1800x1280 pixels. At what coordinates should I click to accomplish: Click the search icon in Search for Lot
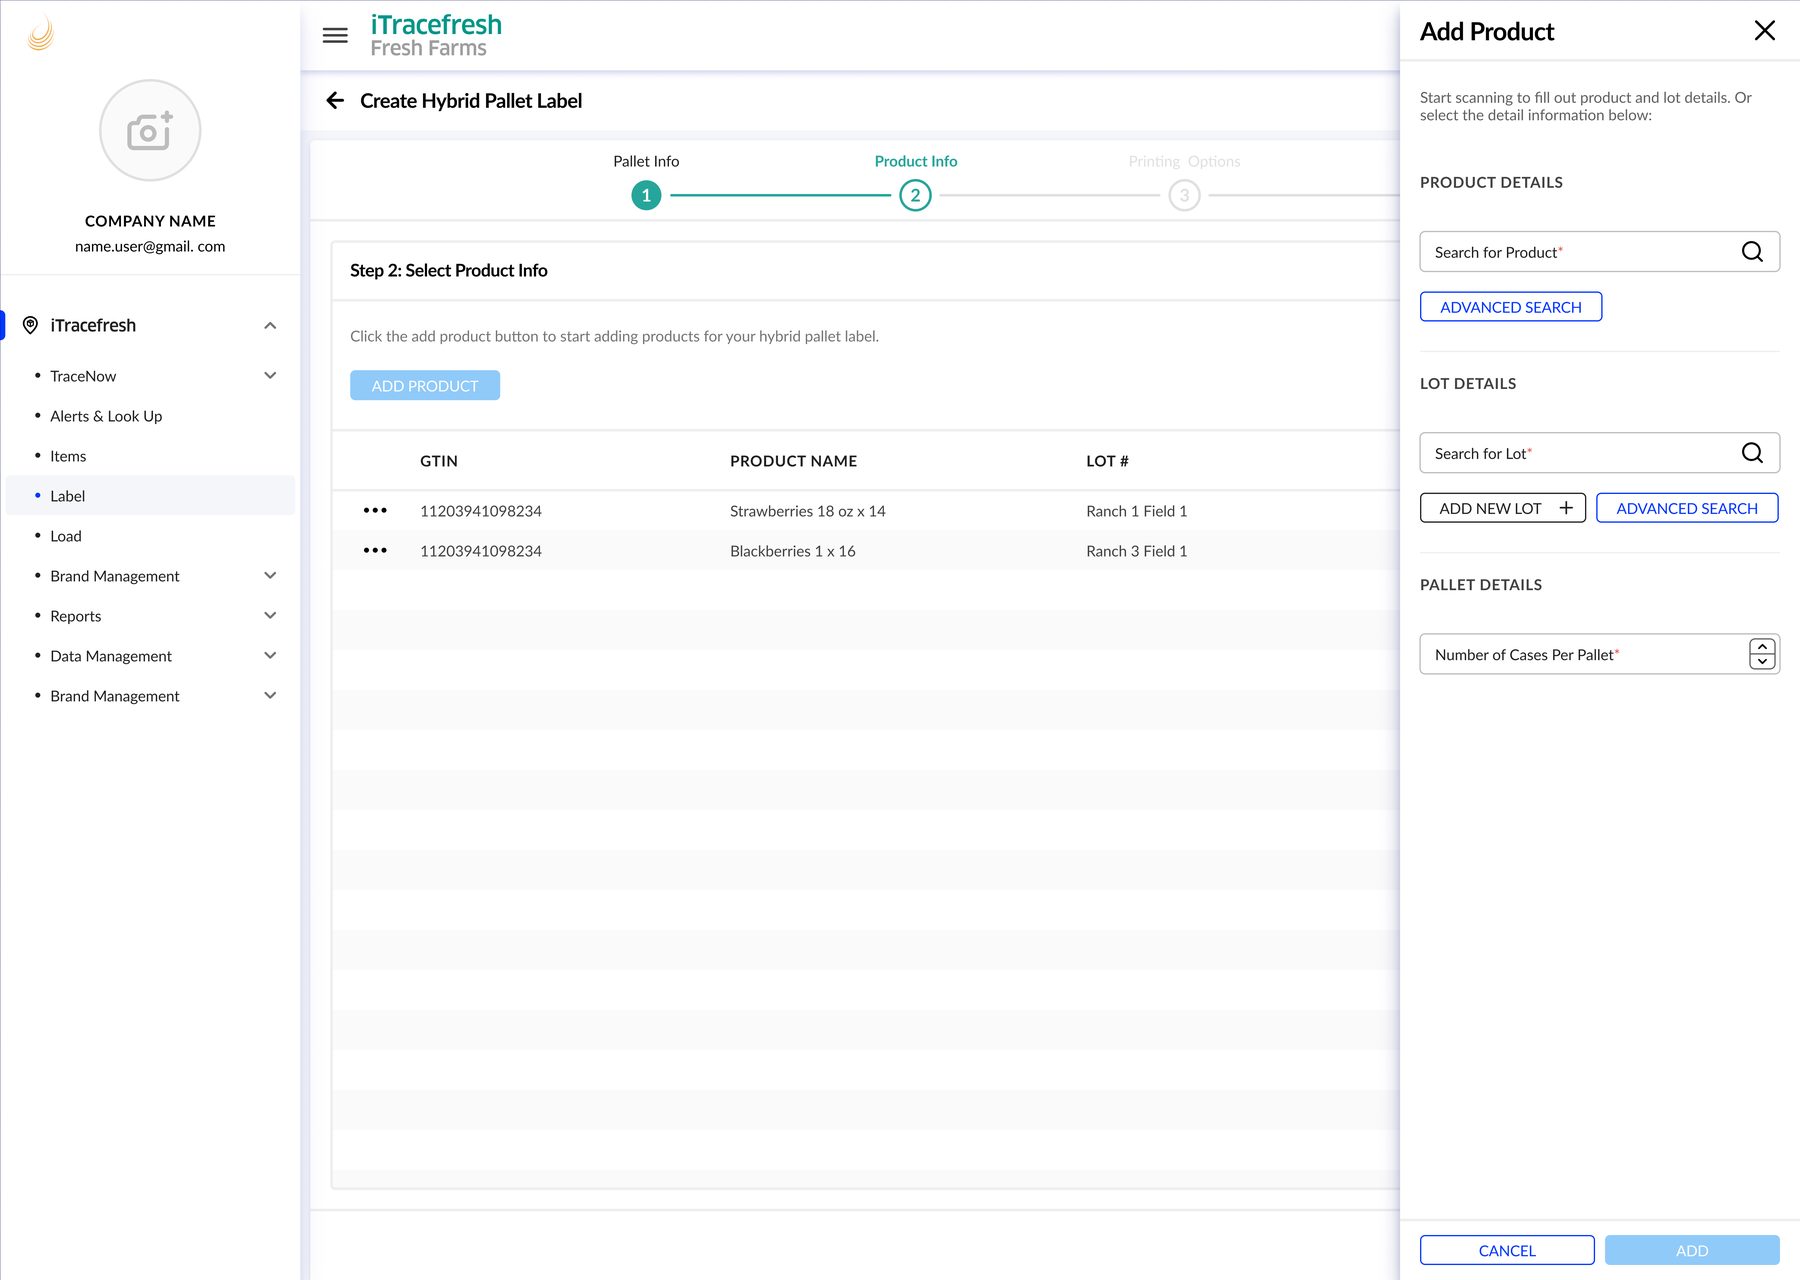[x=1752, y=453]
